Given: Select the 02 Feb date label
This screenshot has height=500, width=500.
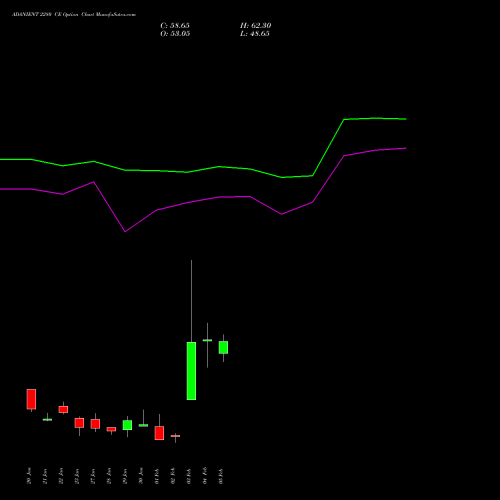Looking at the screenshot, I should click(x=173, y=476).
